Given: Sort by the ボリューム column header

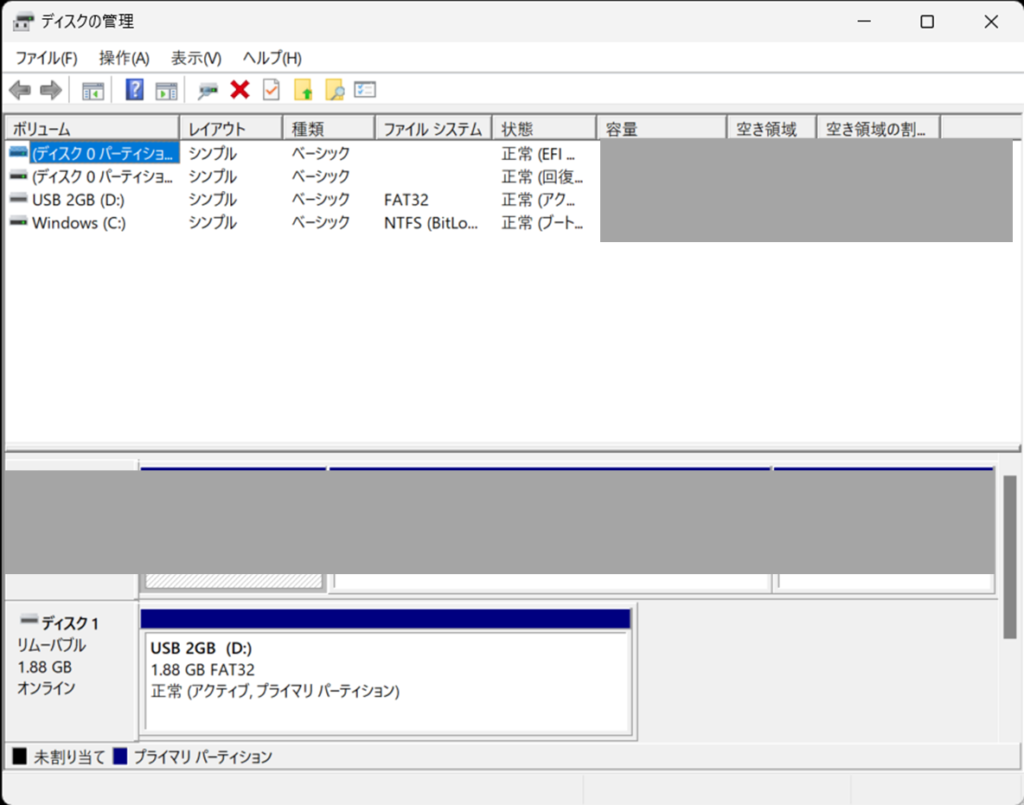Looking at the screenshot, I should (92, 129).
